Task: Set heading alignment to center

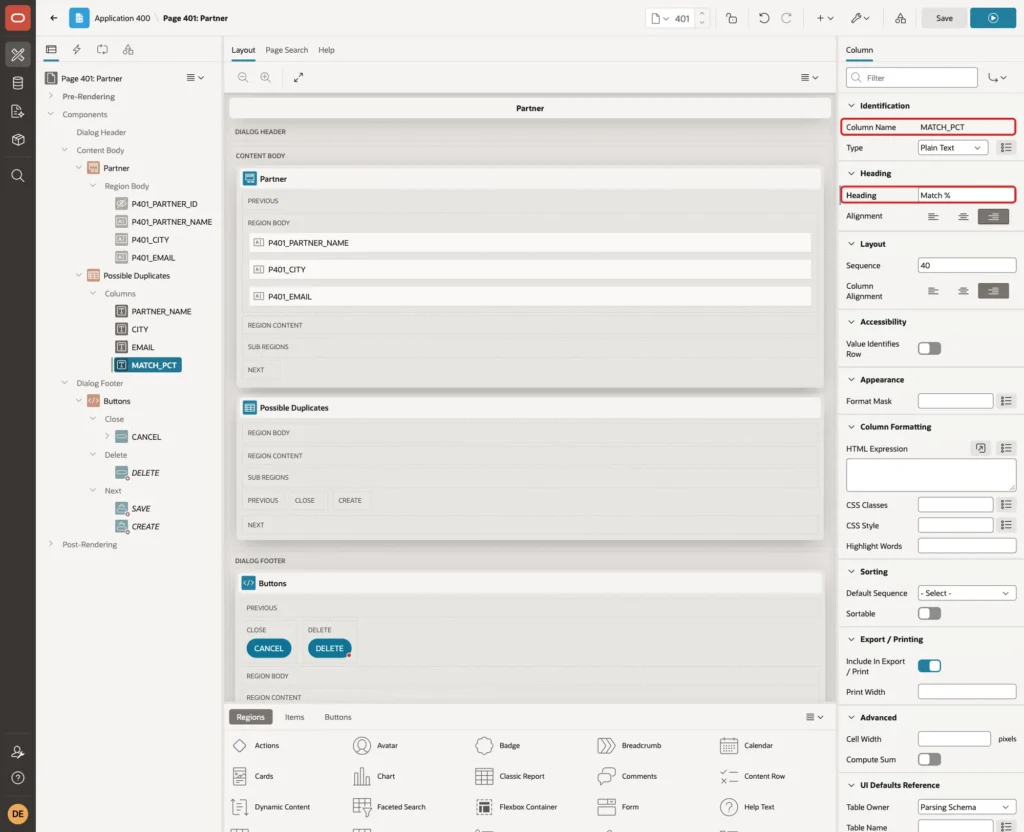Action: [x=963, y=216]
